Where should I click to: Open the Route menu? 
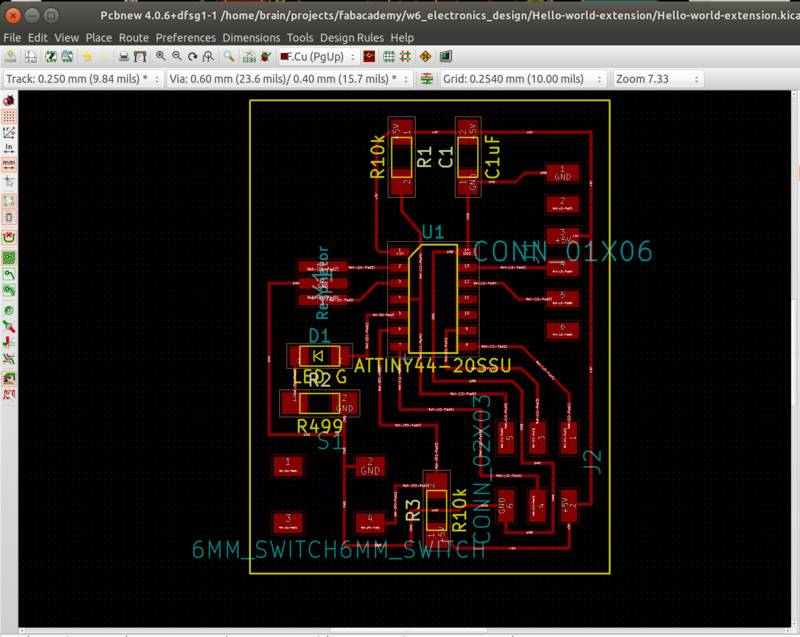click(134, 37)
